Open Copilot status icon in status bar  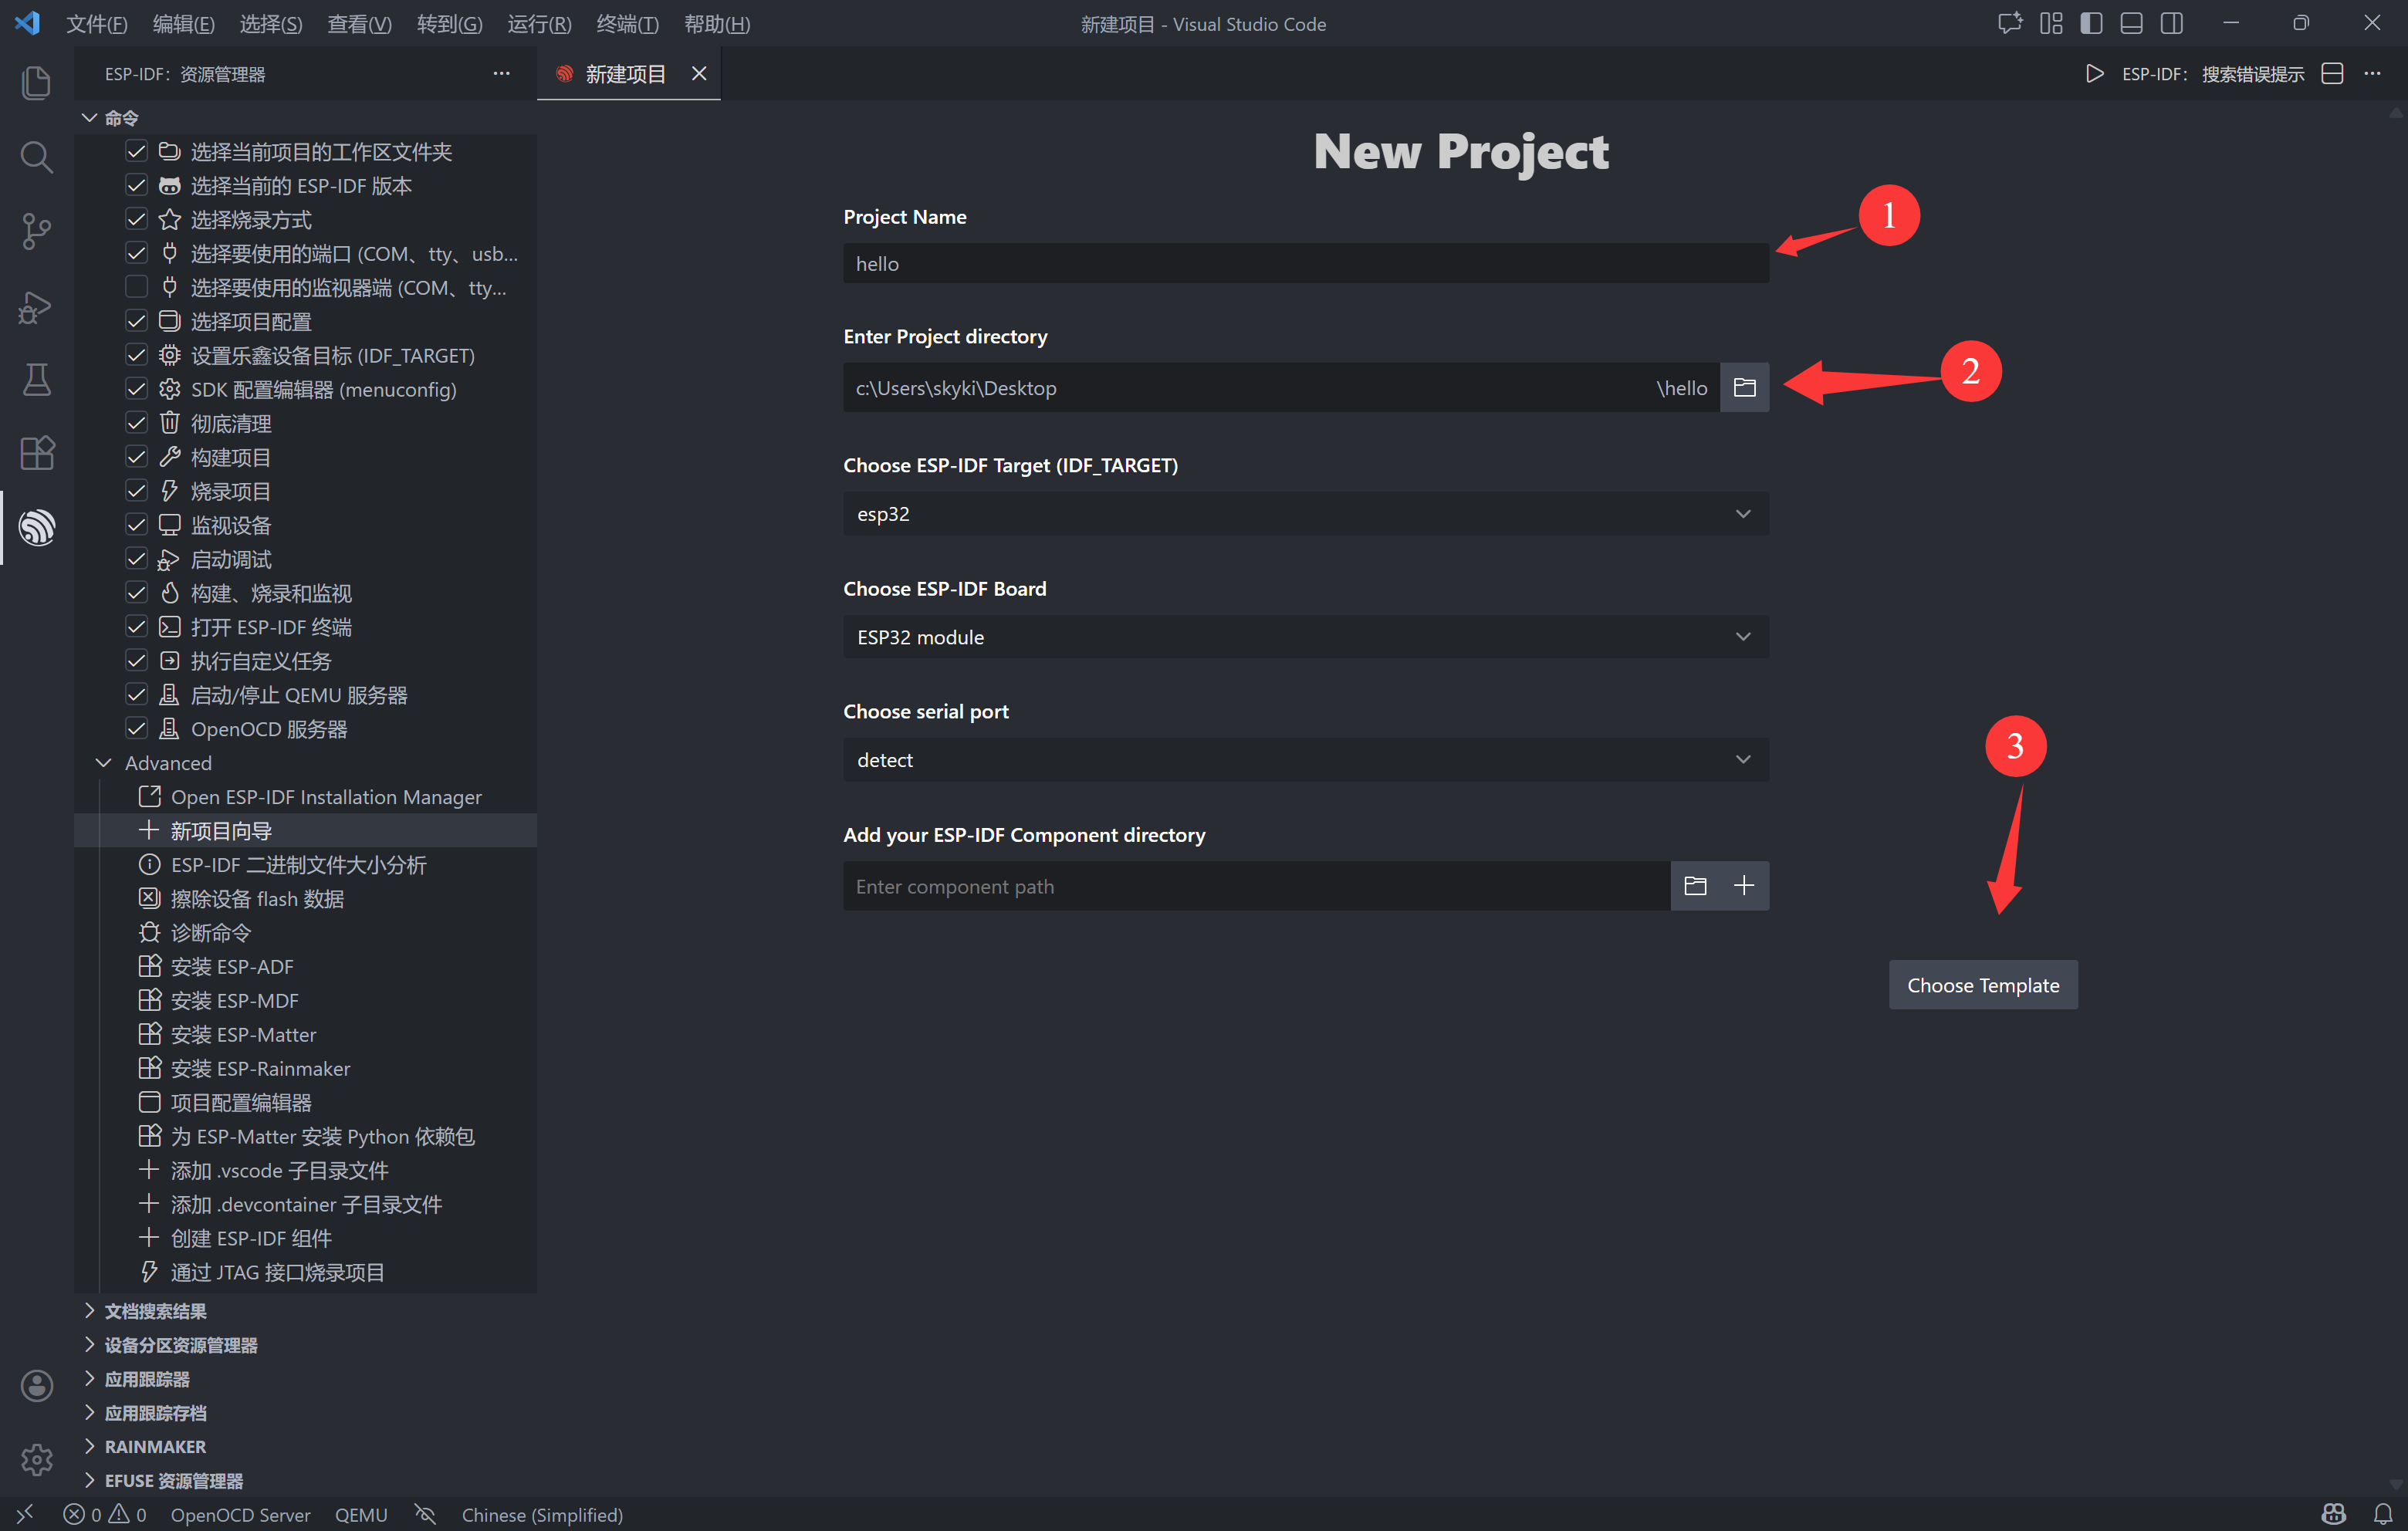point(2333,1514)
